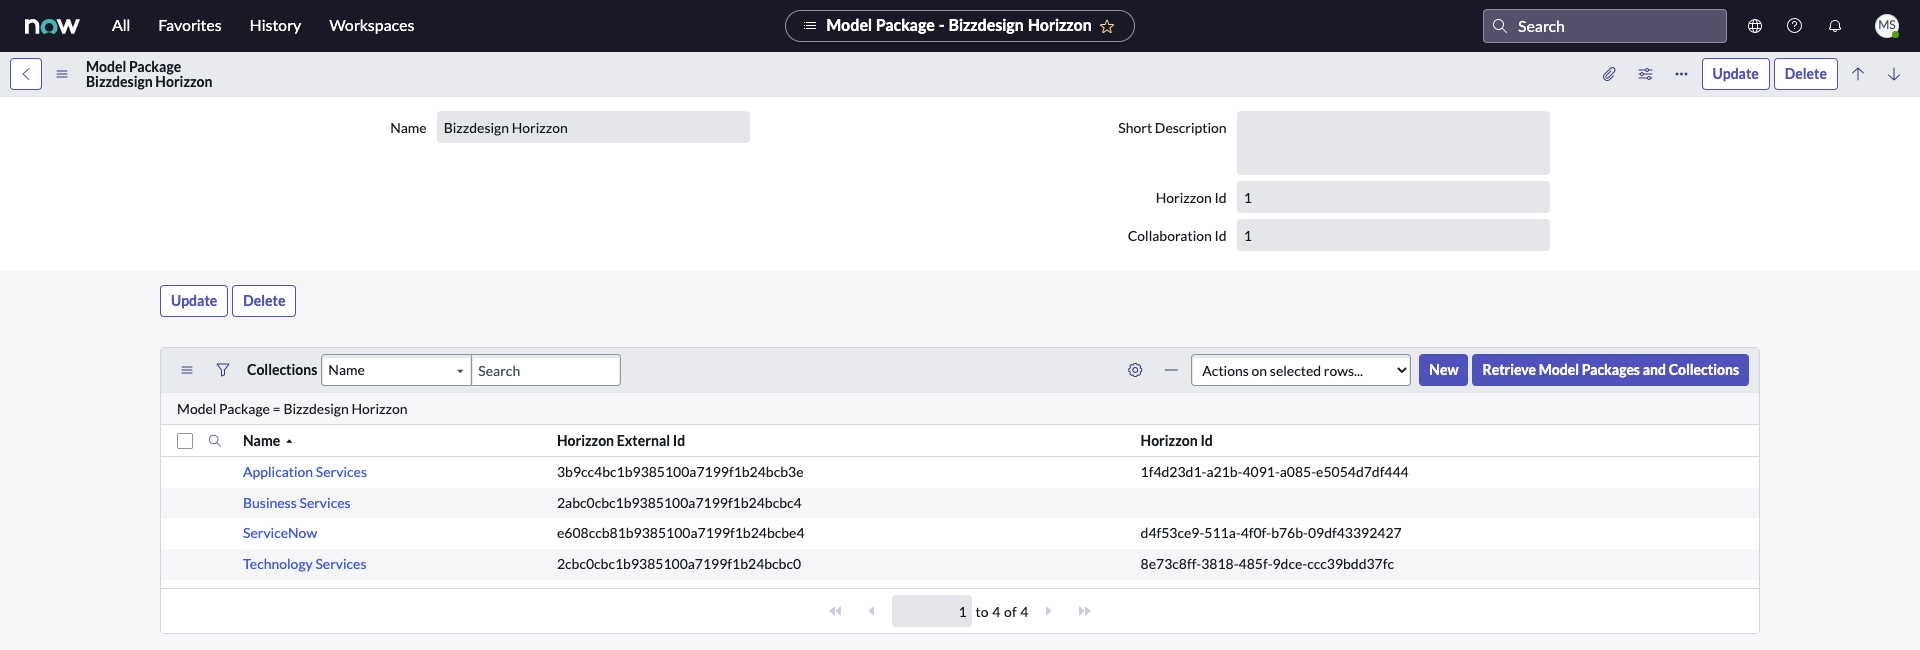Click Horizzon Id d4f53ce9-511a-4f0f-b76b-09df43392427
1920x650 pixels.
pos(1271,533)
